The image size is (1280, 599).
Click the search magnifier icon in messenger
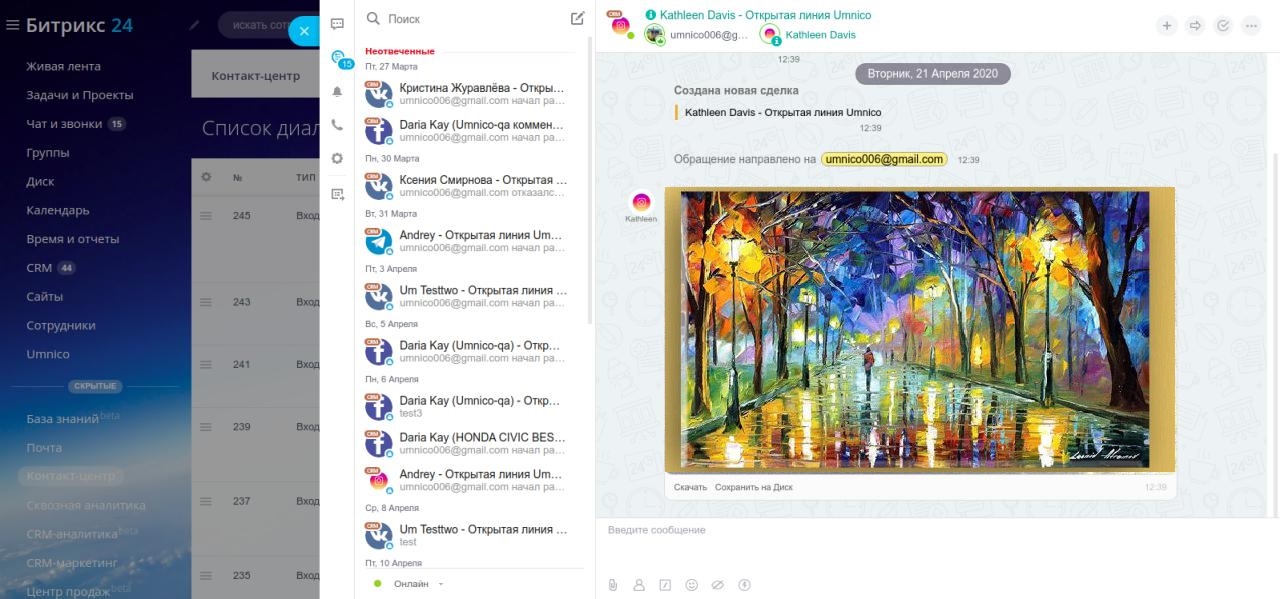tap(373, 18)
